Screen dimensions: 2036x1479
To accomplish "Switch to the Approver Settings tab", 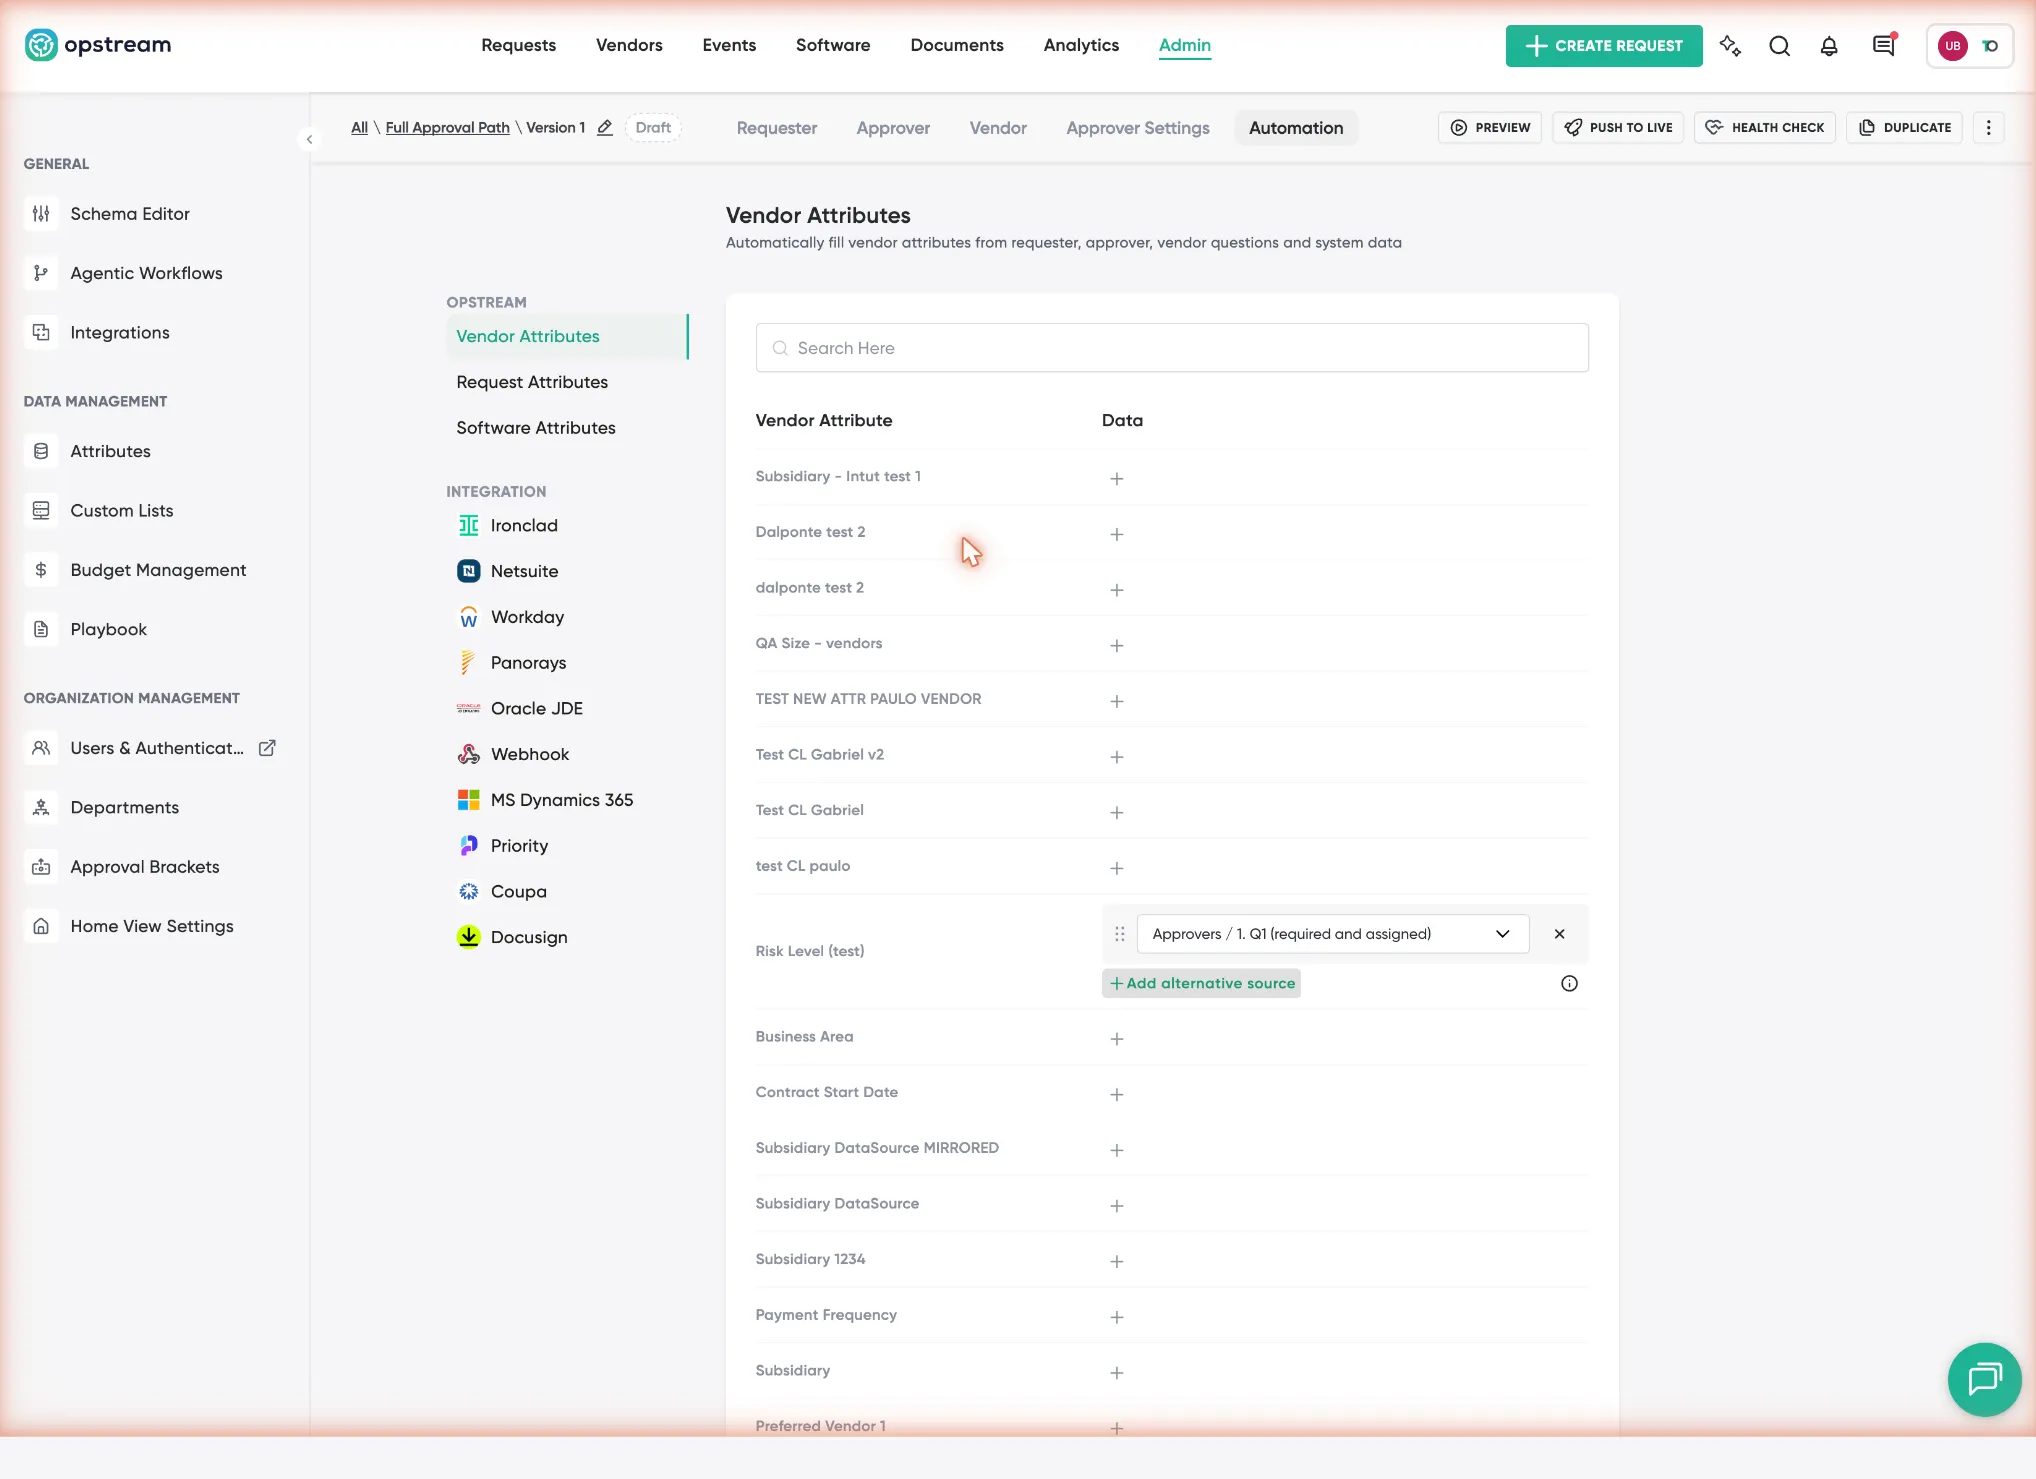I will (x=1138, y=128).
